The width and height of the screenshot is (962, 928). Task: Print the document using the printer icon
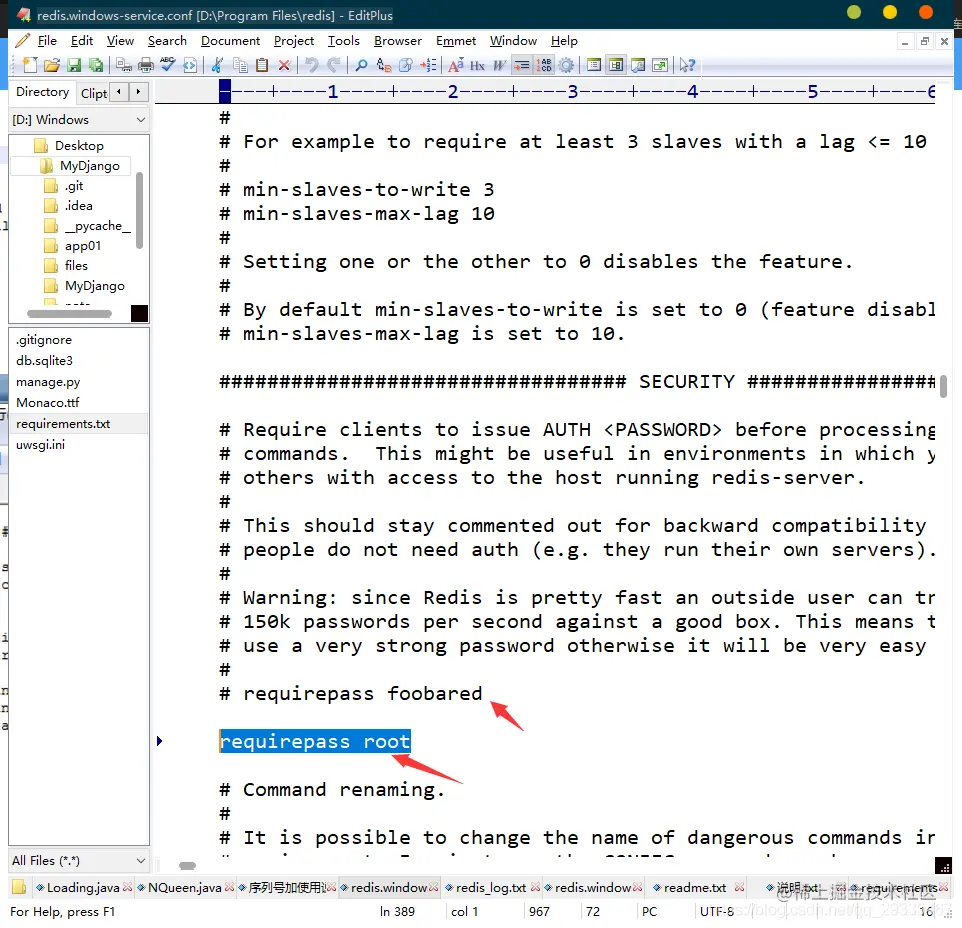click(146, 65)
